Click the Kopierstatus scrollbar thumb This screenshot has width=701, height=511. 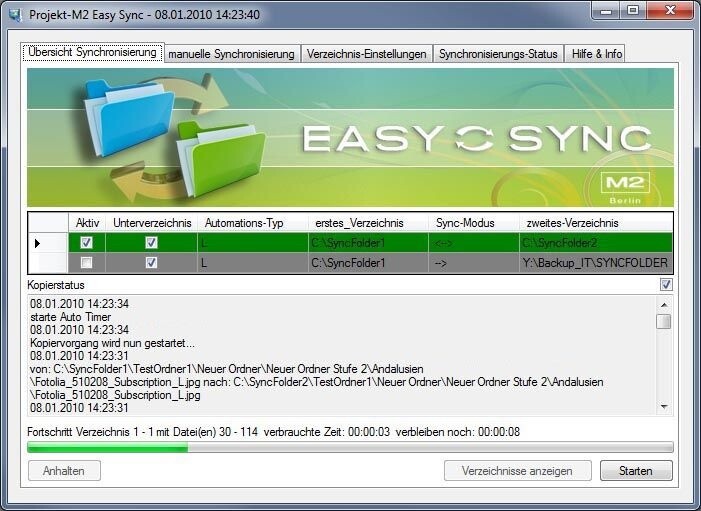(664, 321)
